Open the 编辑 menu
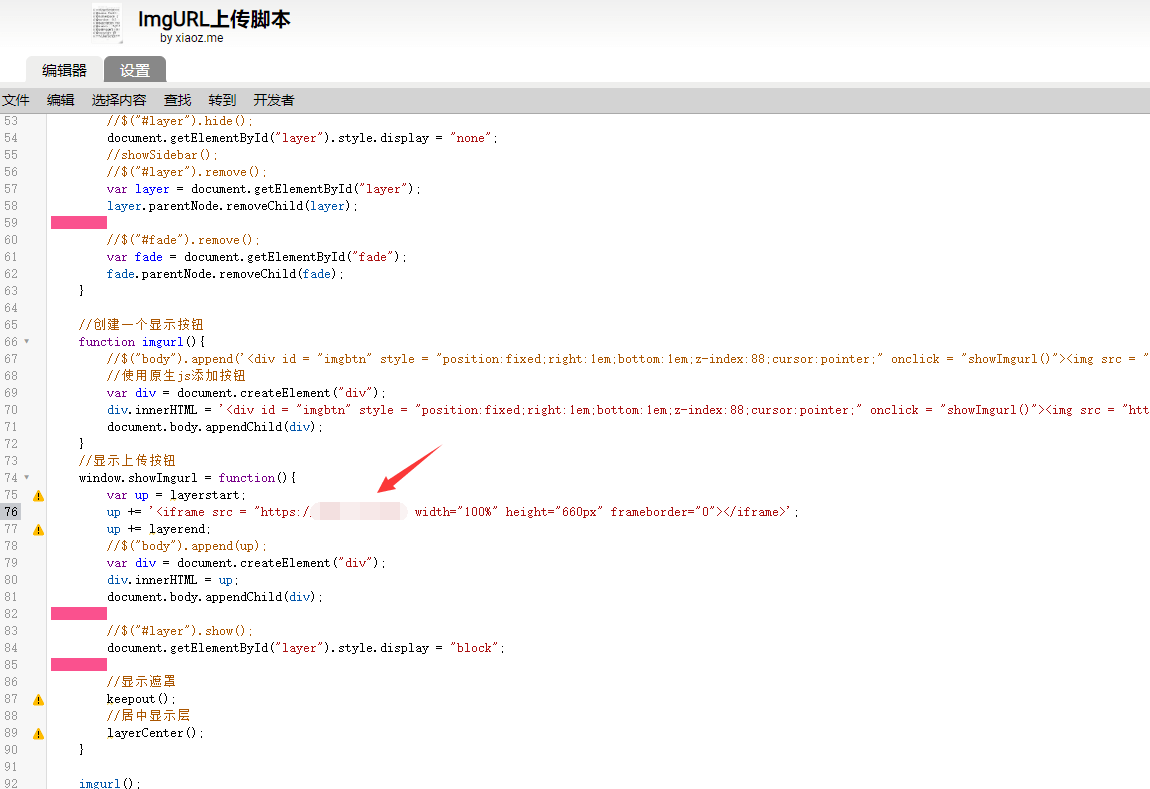The width and height of the screenshot is (1150, 789). click(61, 100)
